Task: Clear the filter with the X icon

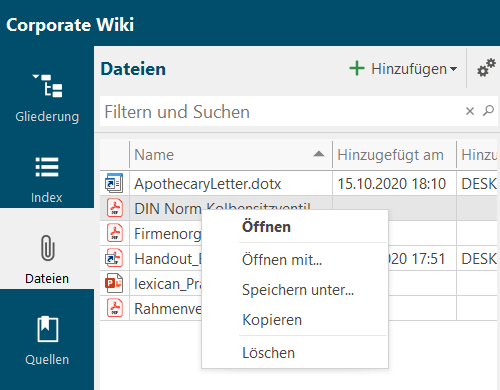Action: [x=470, y=111]
